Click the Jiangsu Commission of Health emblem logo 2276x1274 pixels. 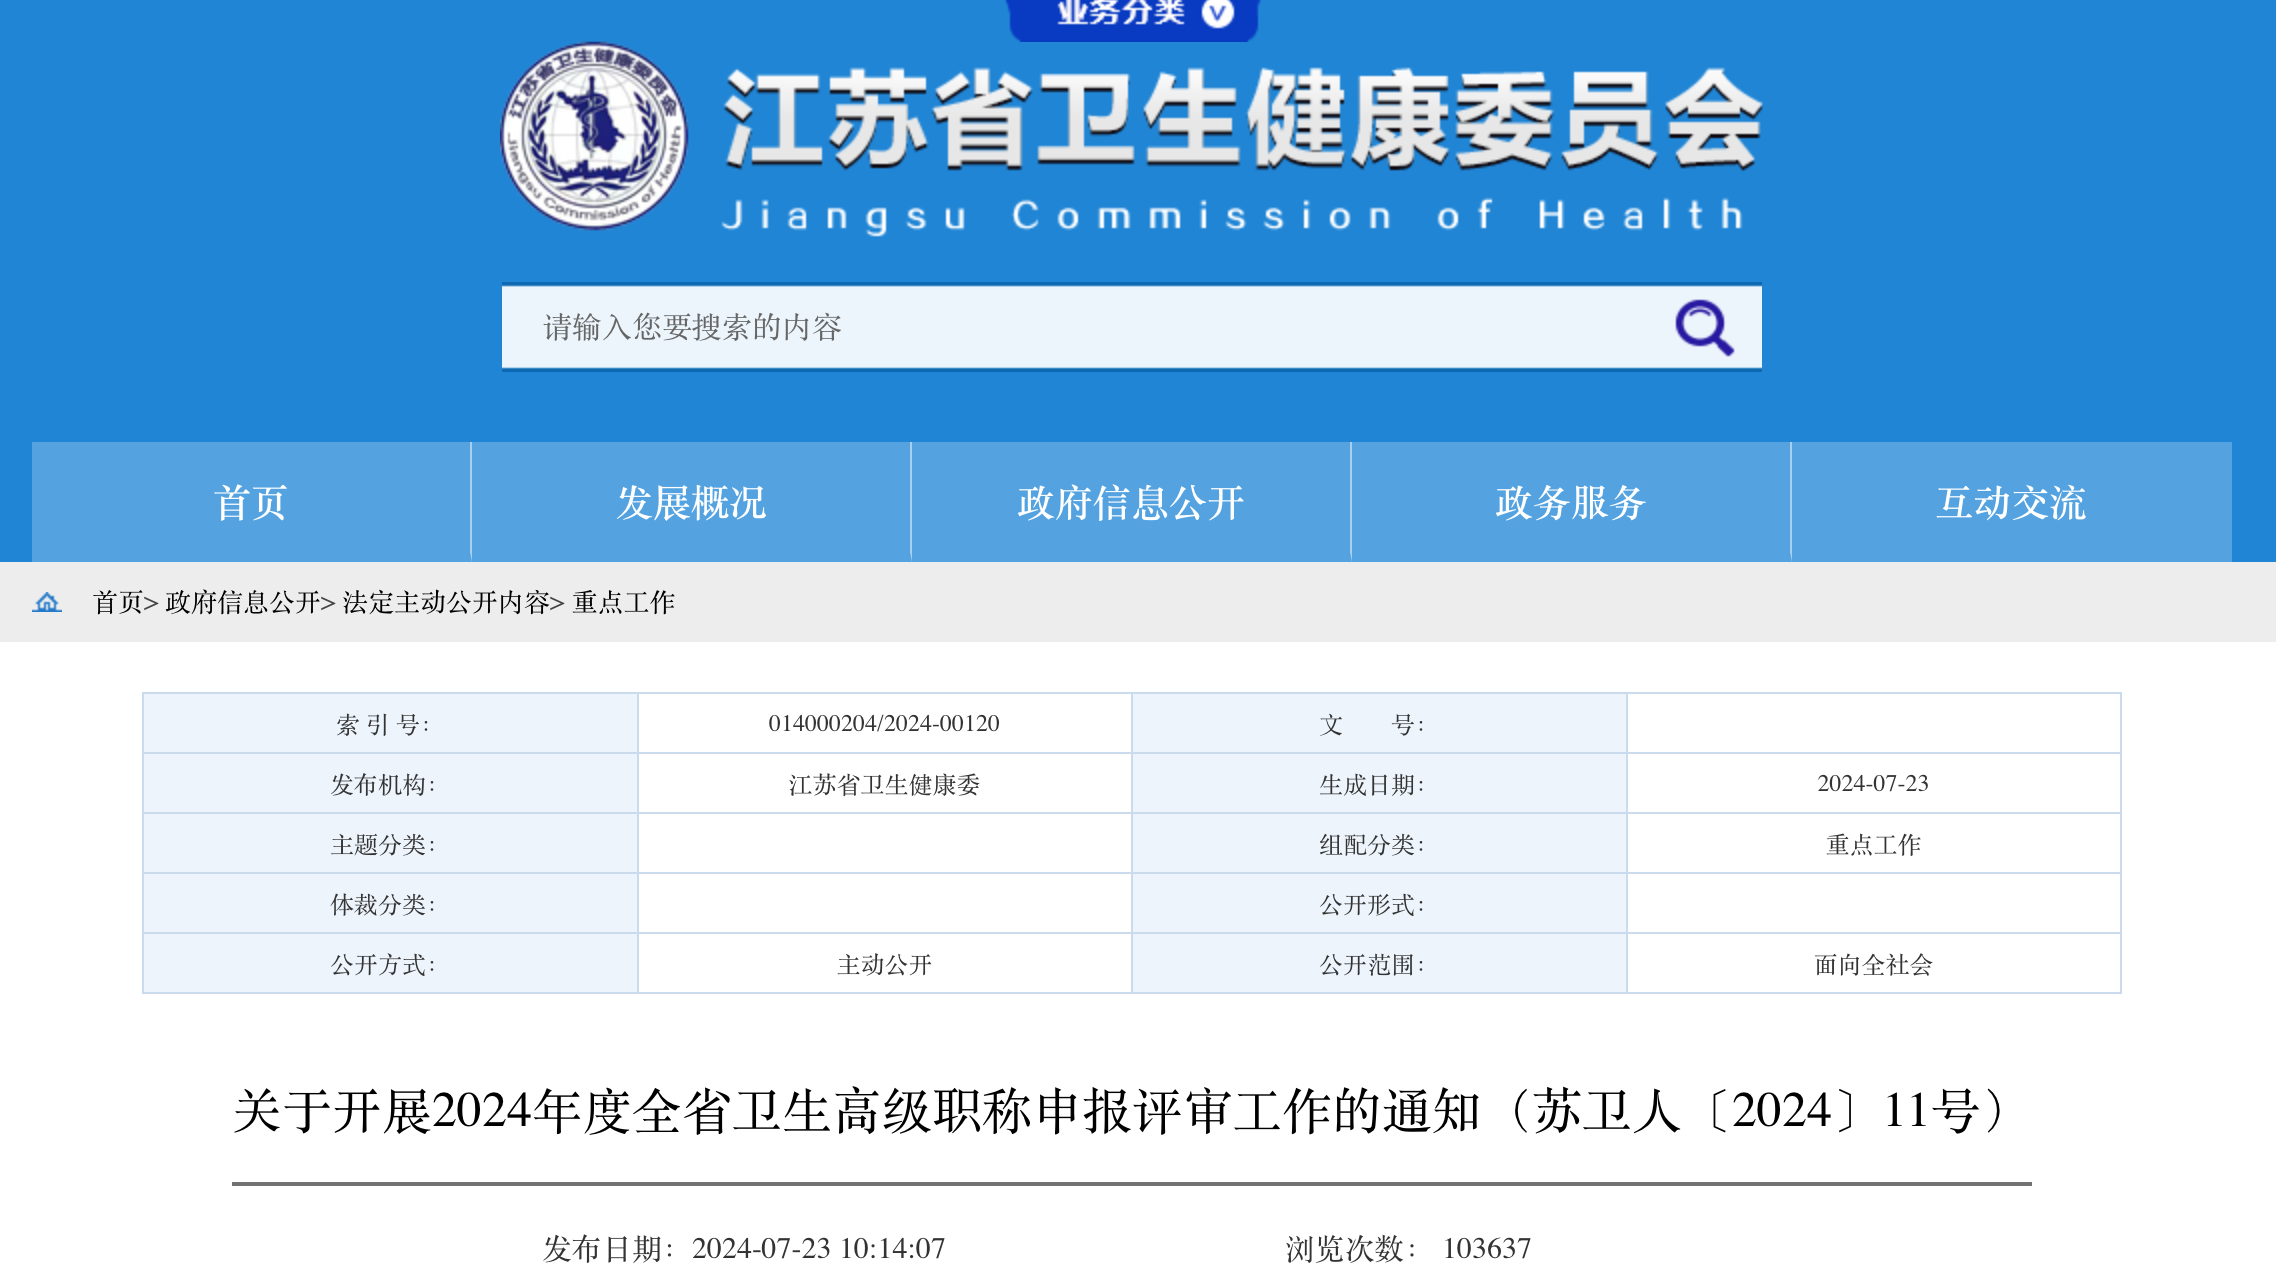click(x=594, y=135)
